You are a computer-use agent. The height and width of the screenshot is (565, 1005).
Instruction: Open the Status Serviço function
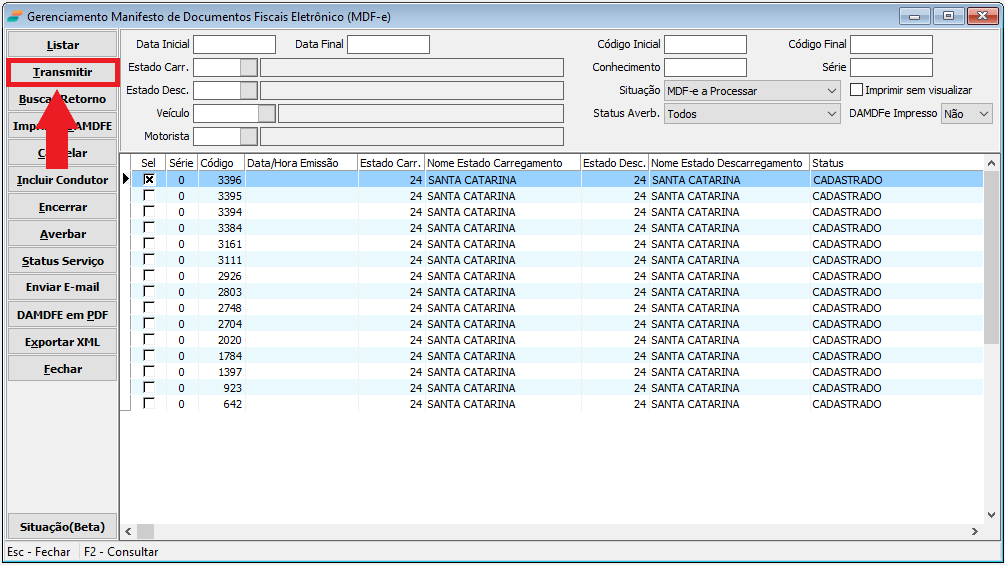62,261
